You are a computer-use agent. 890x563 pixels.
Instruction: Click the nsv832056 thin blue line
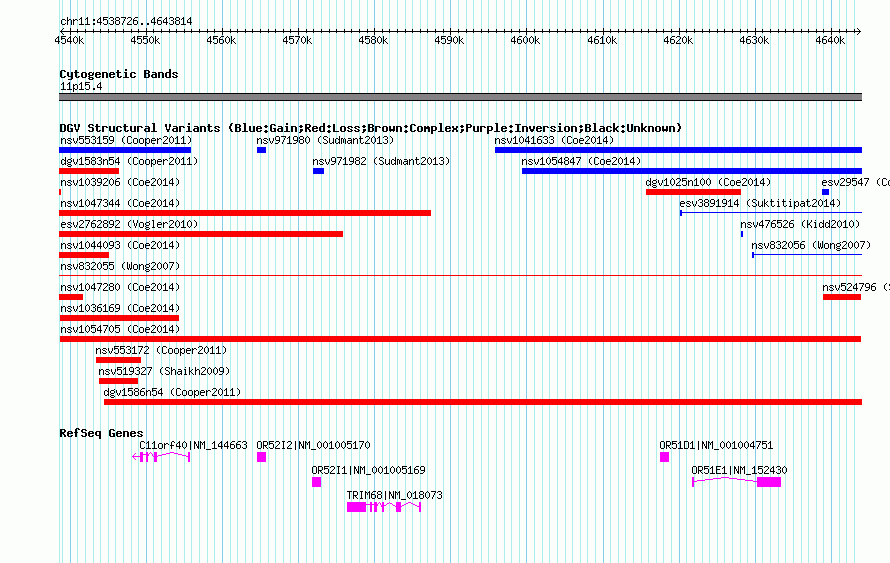[x=807, y=255]
